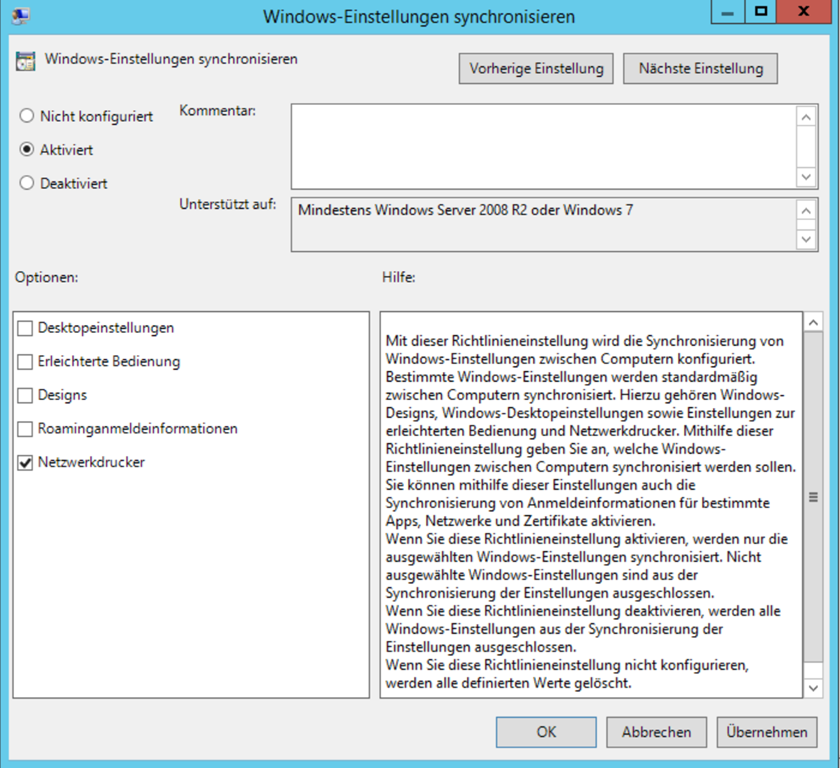Screen dimensions: 840x768
Task: Confirm with the OK button
Action: pyautogui.click(x=545, y=732)
